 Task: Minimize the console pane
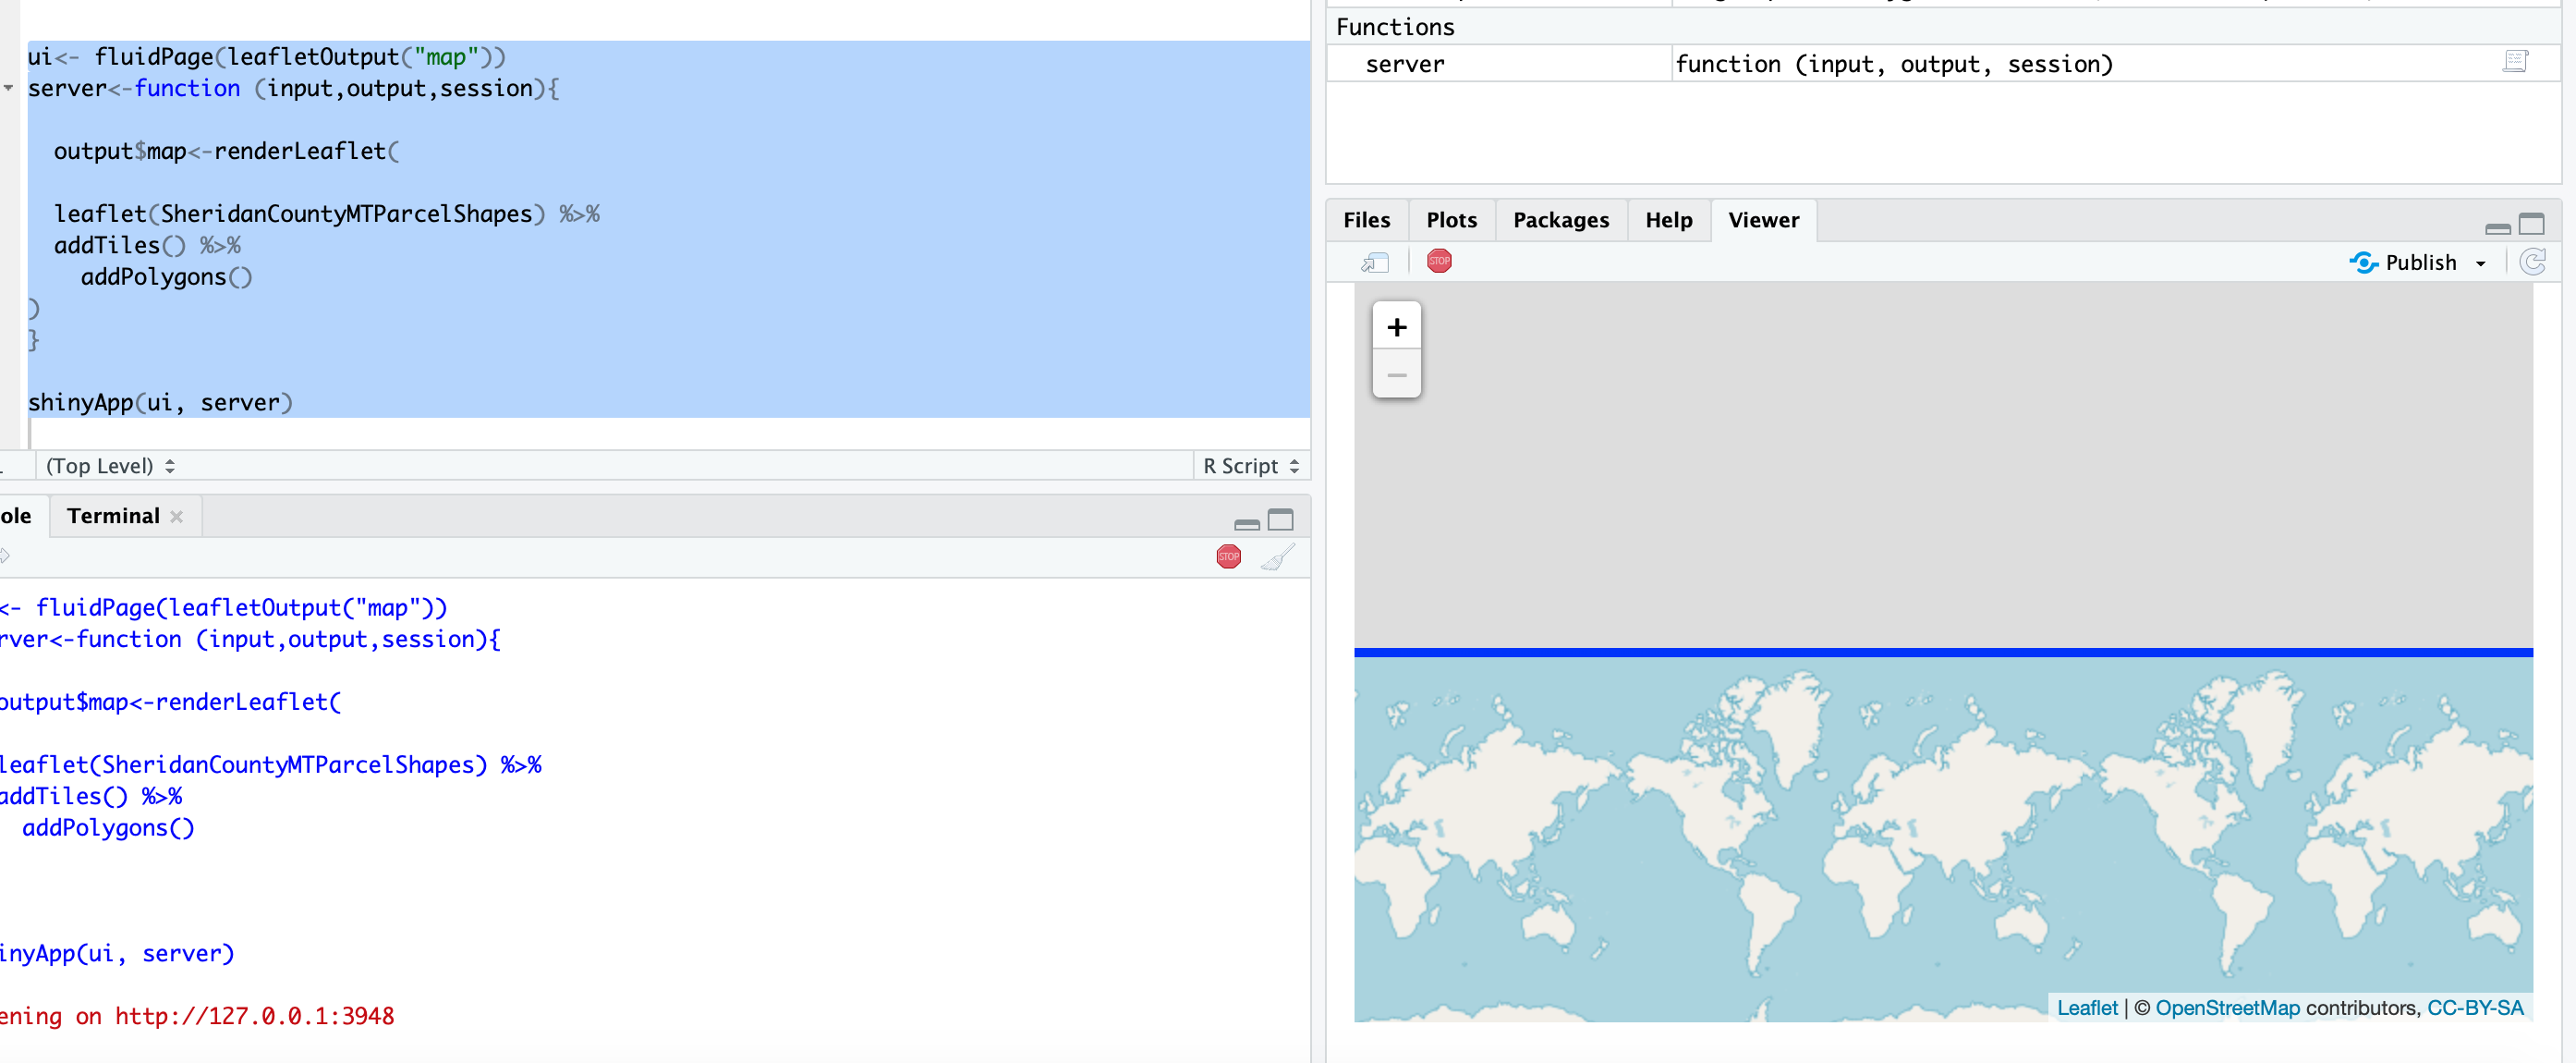[1246, 523]
